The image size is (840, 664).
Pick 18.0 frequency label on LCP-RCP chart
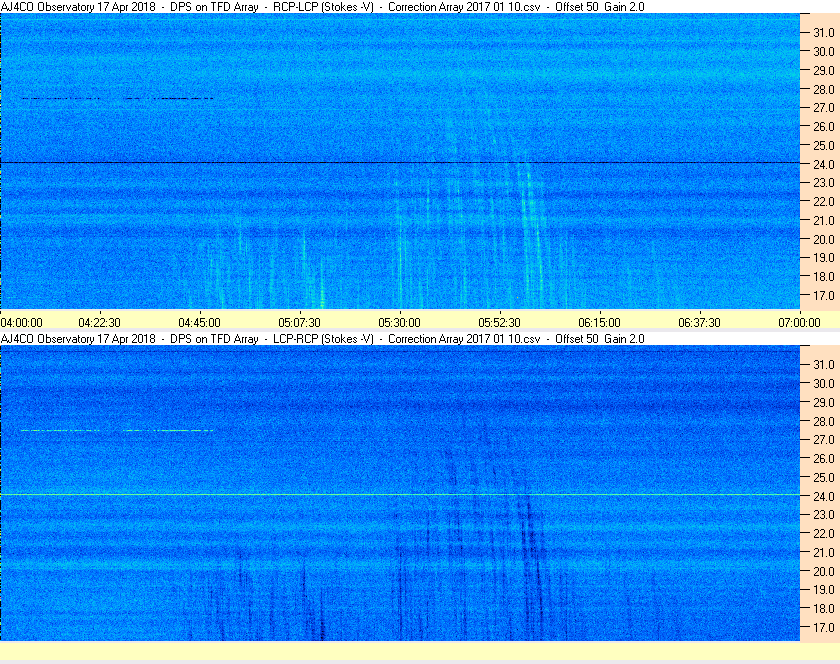(x=824, y=608)
